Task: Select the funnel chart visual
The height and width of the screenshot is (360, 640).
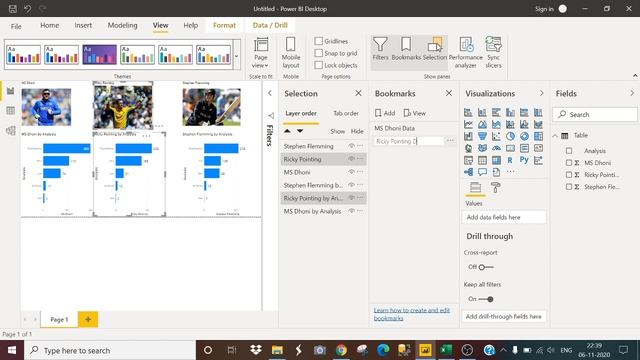Action: 482,136
